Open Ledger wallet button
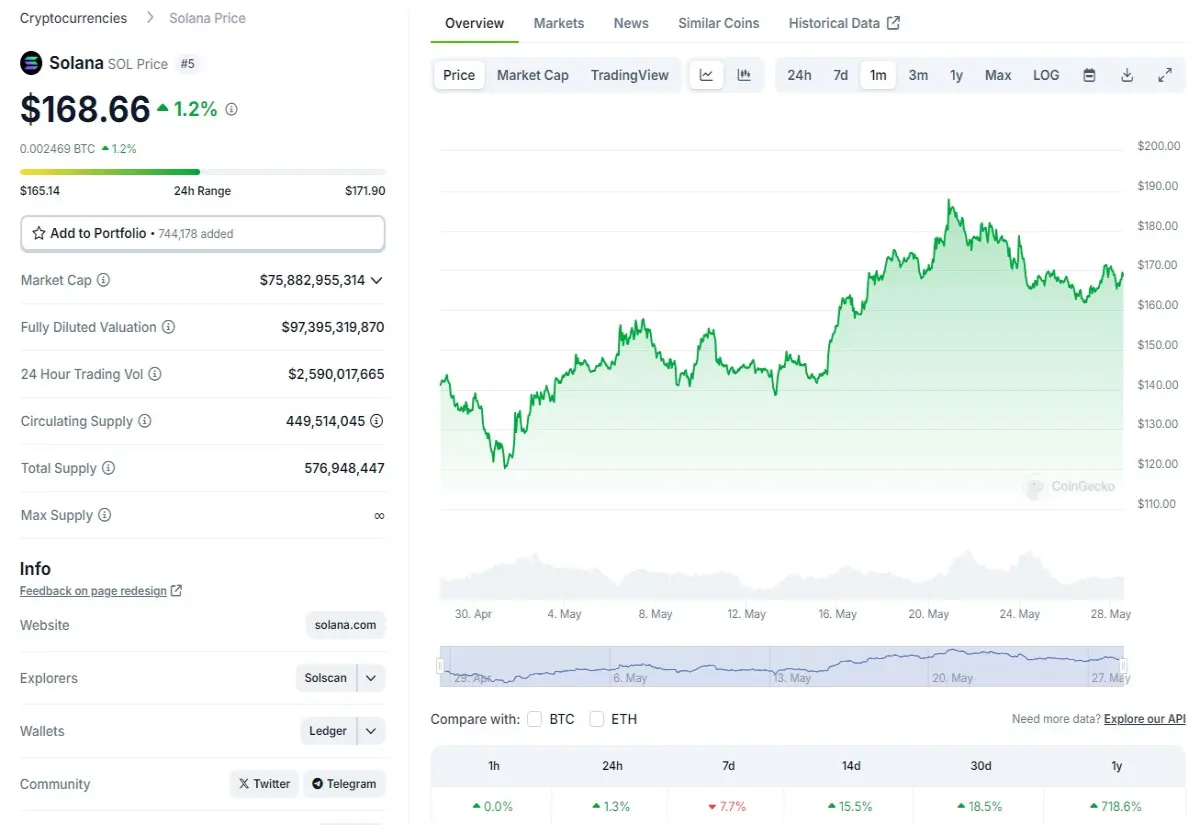1200x825 pixels. point(328,731)
